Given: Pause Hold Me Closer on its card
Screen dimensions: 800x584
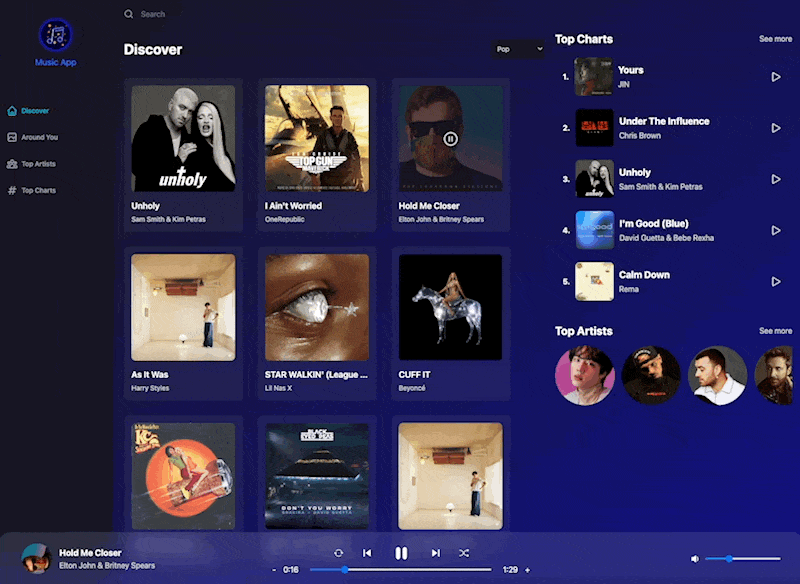Looking at the screenshot, I should 450,139.
